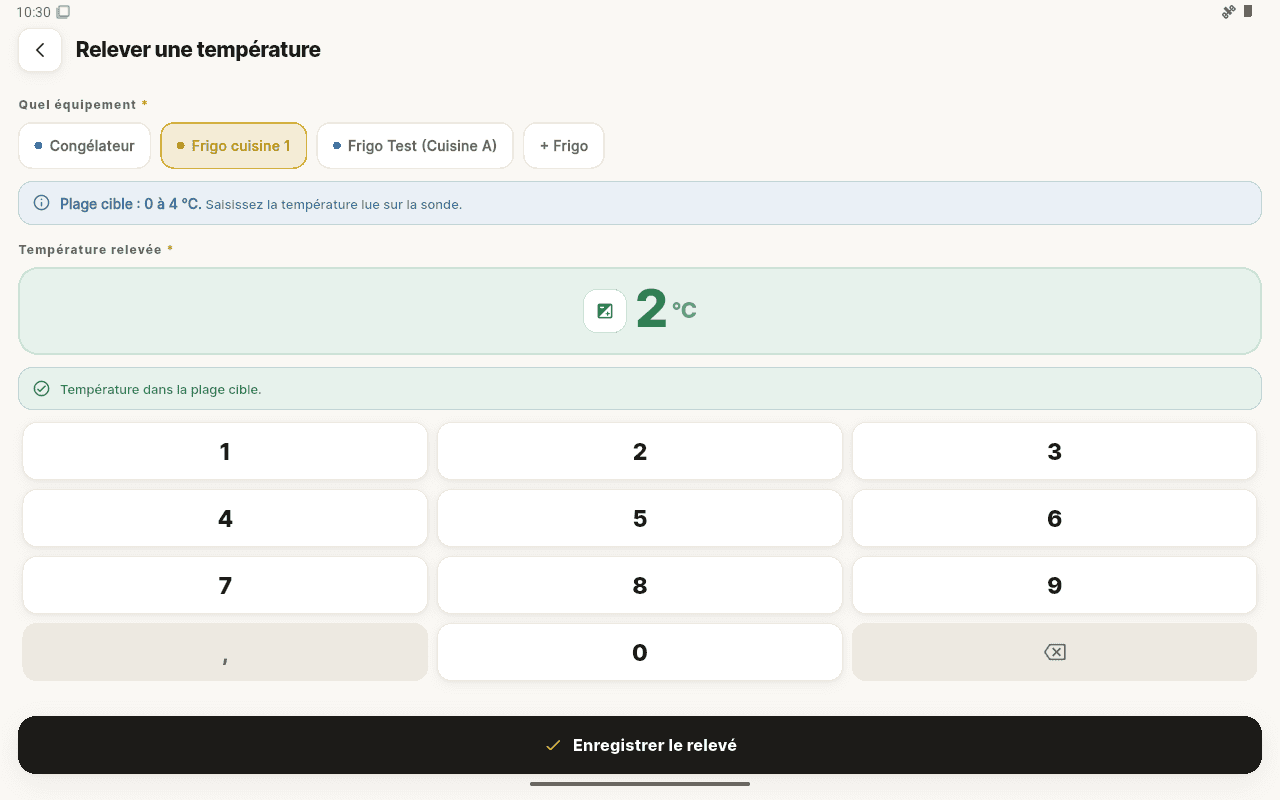This screenshot has height=800, width=1280.
Task: Tap keypad digit 0
Action: pyautogui.click(x=640, y=652)
